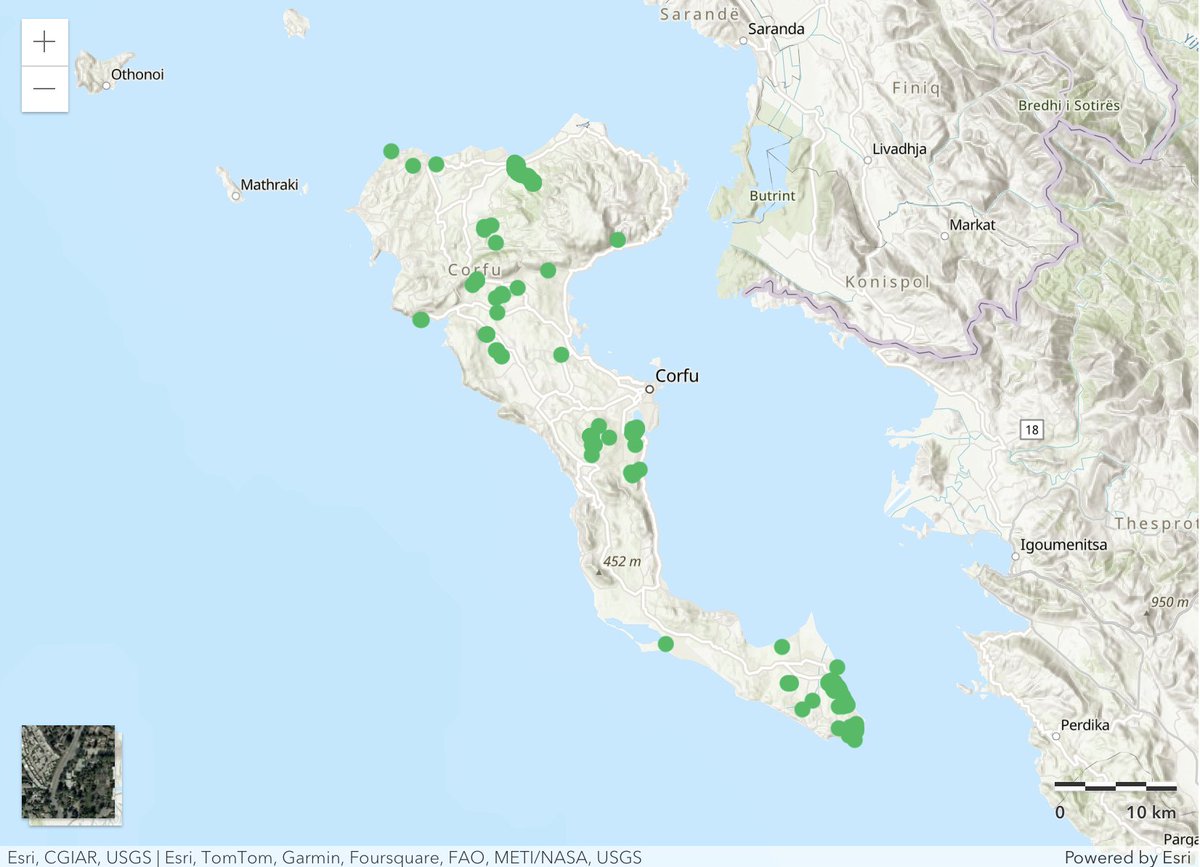Click the Othonoi island label
The image size is (1200, 867).
(x=137, y=73)
